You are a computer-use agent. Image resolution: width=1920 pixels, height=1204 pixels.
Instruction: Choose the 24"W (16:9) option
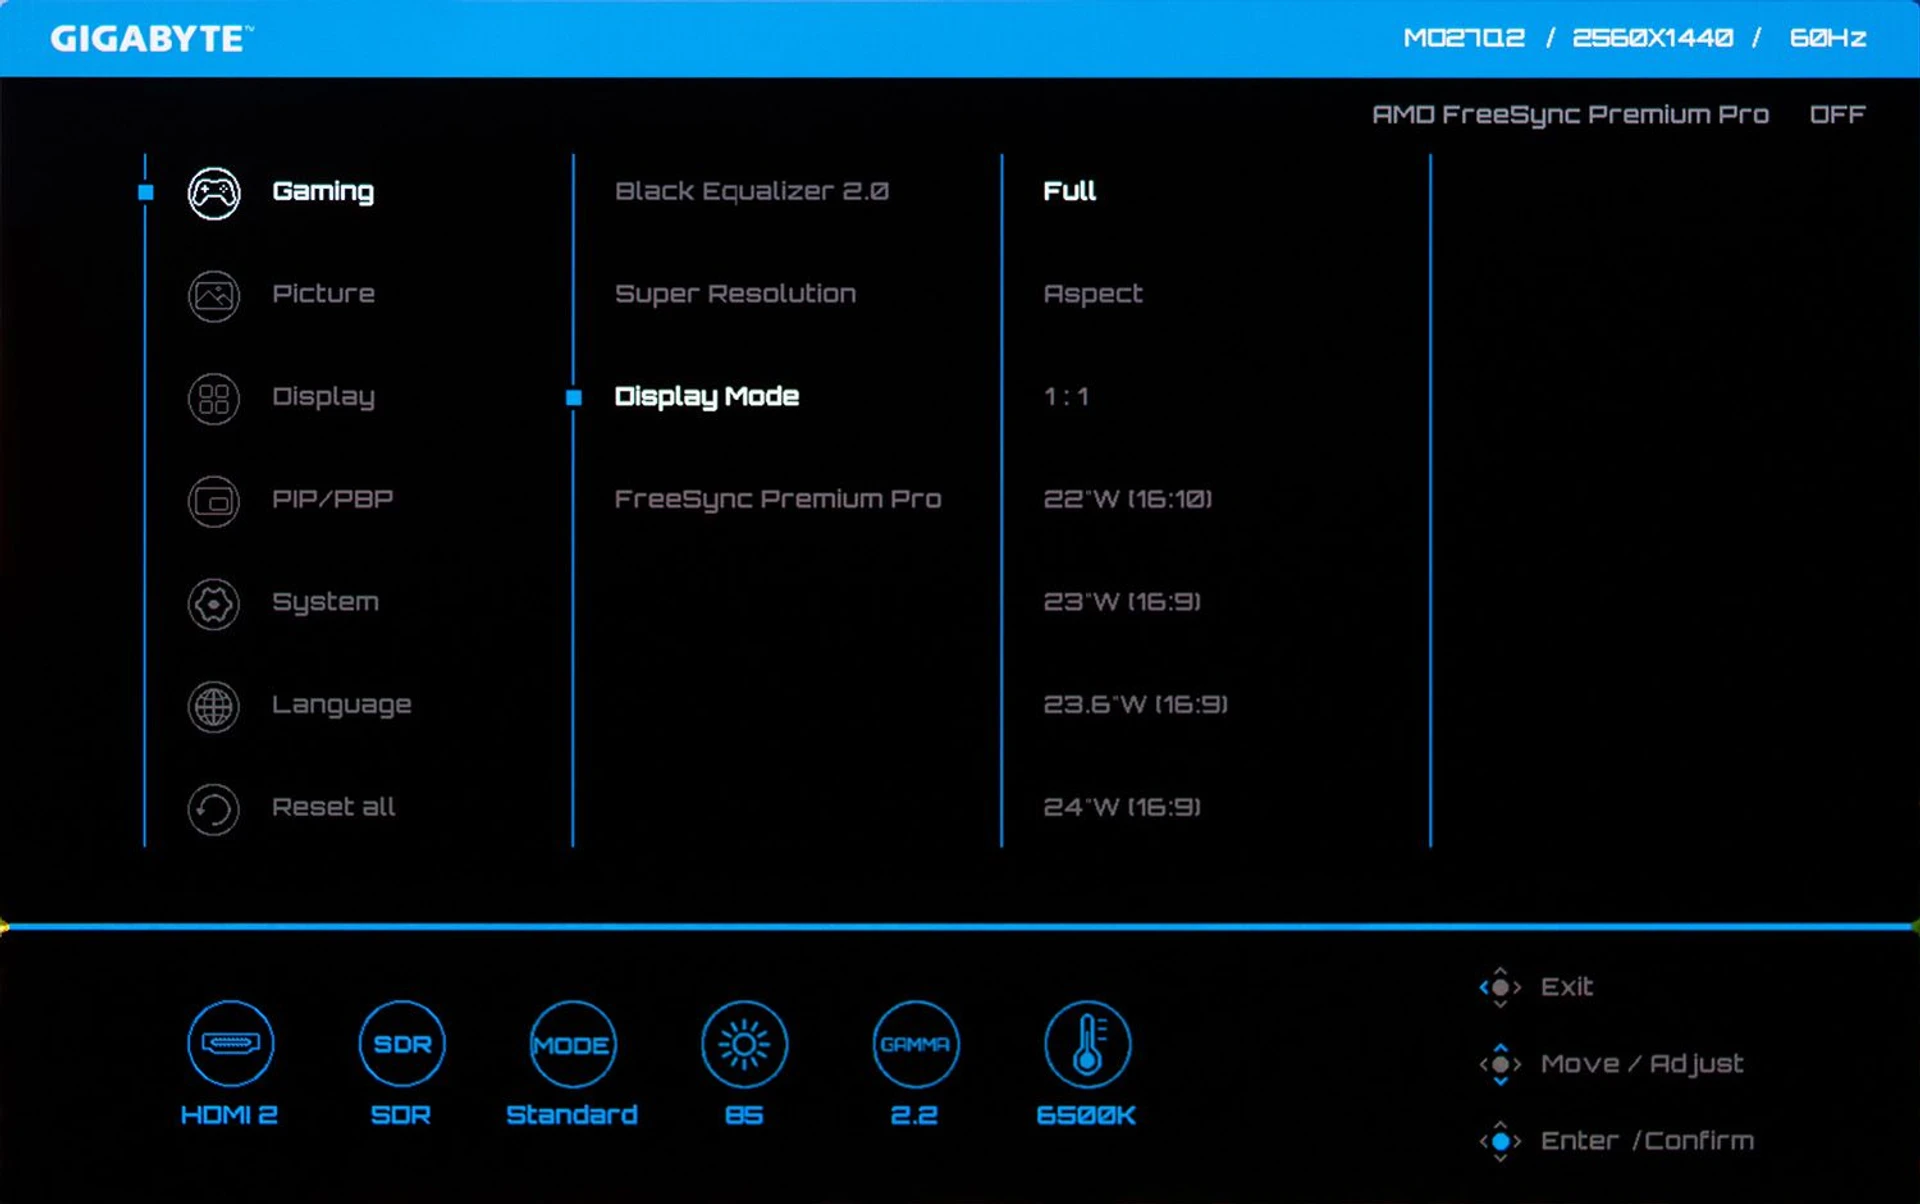[x=1122, y=807]
